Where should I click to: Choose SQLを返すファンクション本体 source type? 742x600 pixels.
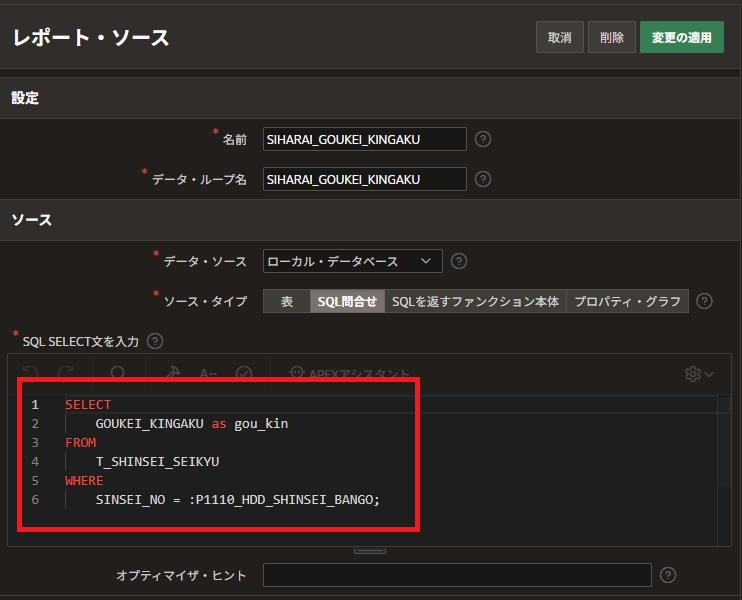click(x=475, y=301)
